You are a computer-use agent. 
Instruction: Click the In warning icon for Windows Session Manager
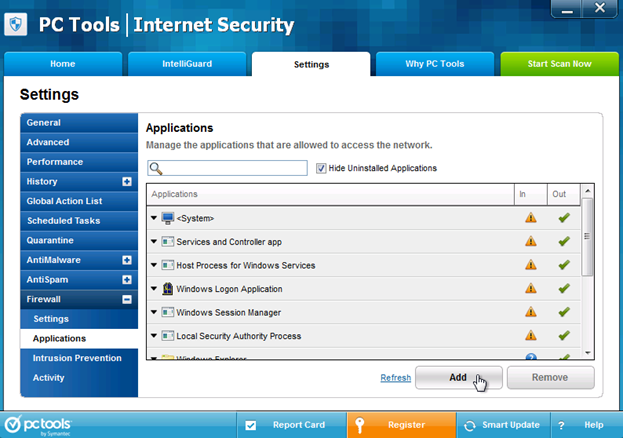pyautogui.click(x=531, y=312)
